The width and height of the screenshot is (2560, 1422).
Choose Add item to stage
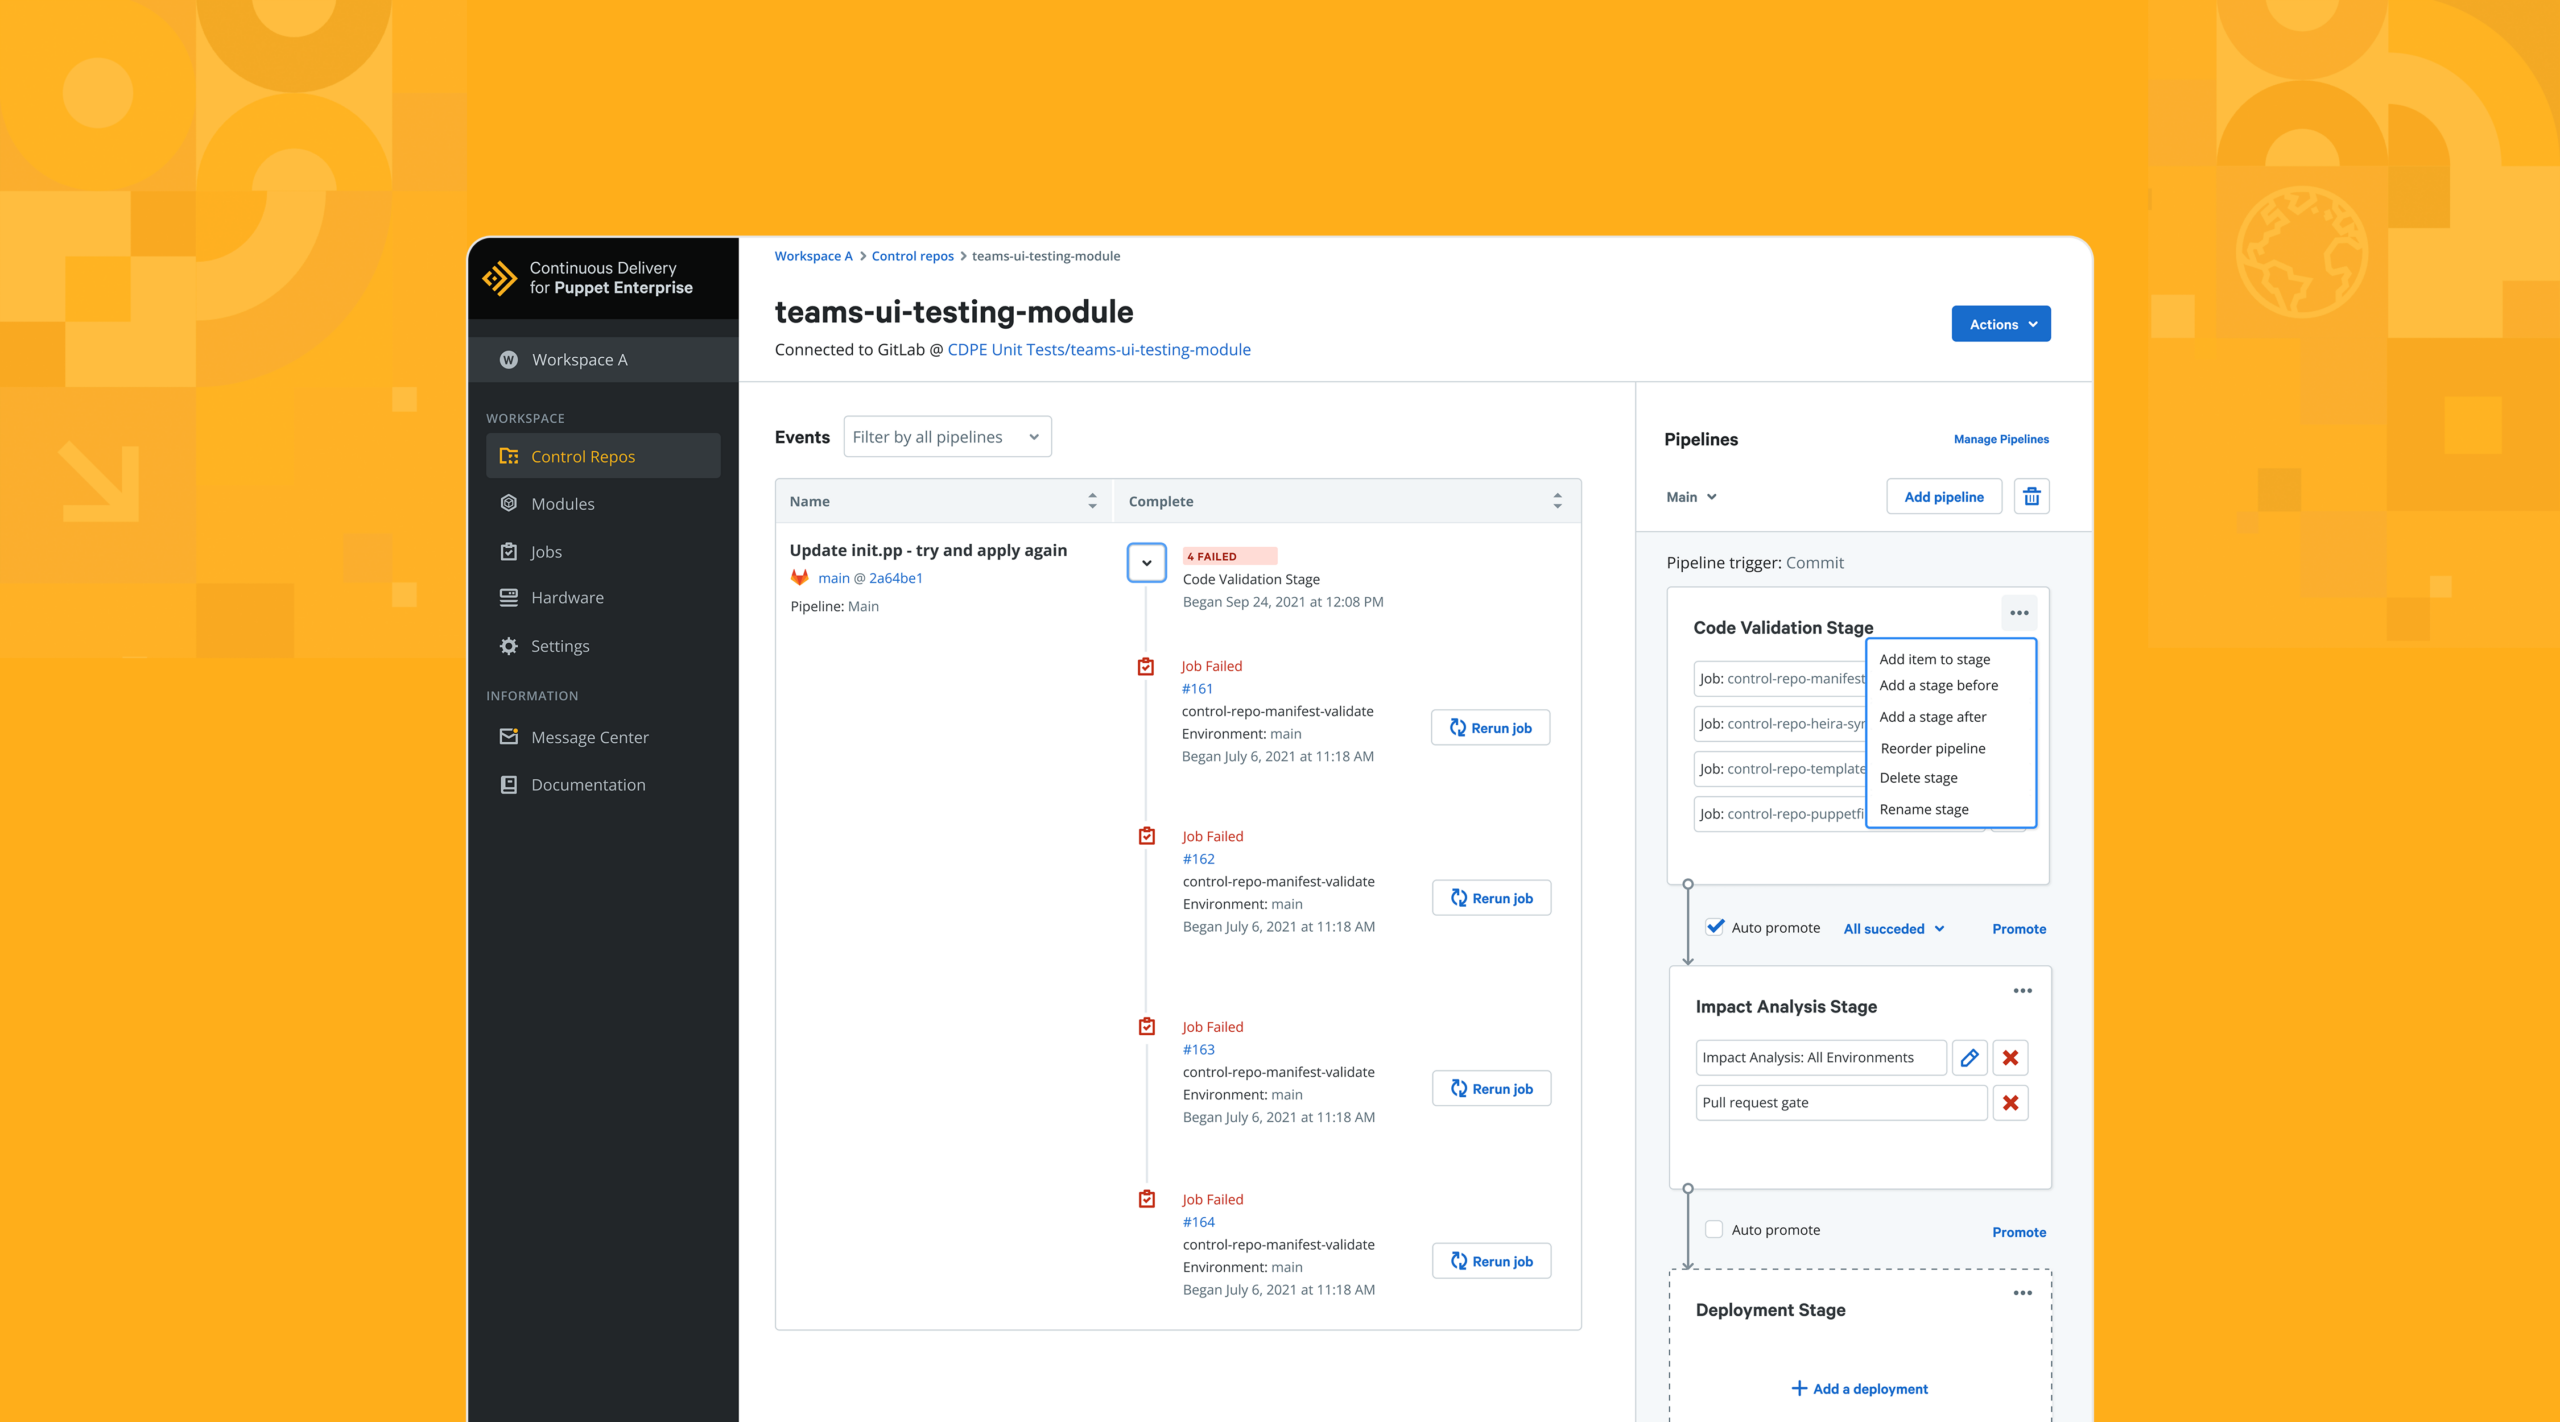[1934, 659]
